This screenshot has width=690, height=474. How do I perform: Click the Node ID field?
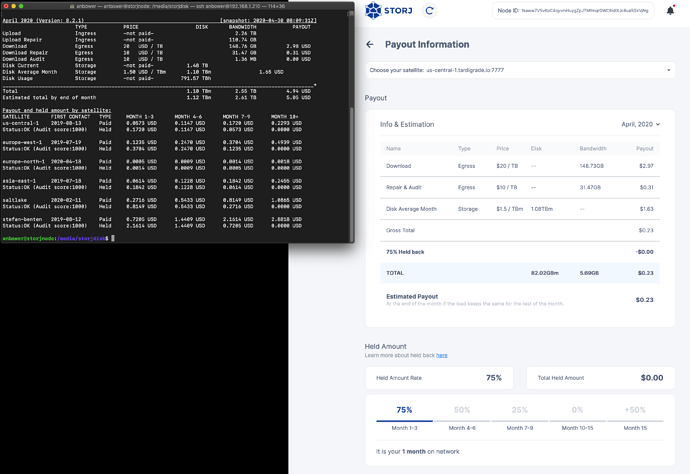[x=573, y=11]
